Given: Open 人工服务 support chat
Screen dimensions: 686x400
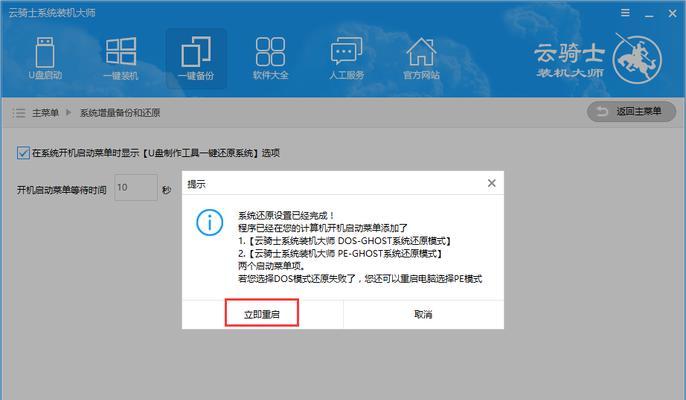Looking at the screenshot, I should [345, 57].
